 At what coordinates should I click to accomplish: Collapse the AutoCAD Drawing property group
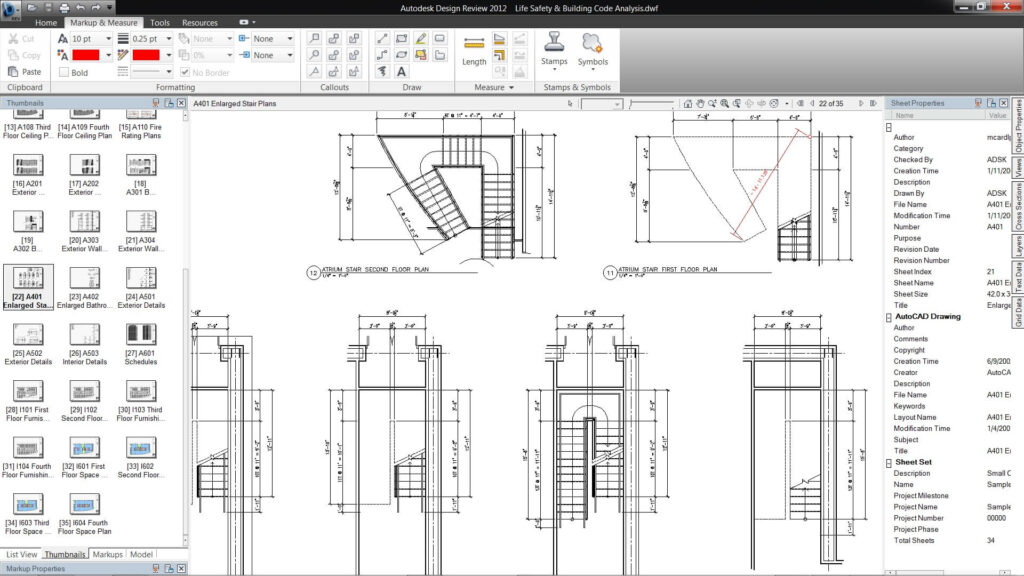click(x=888, y=316)
